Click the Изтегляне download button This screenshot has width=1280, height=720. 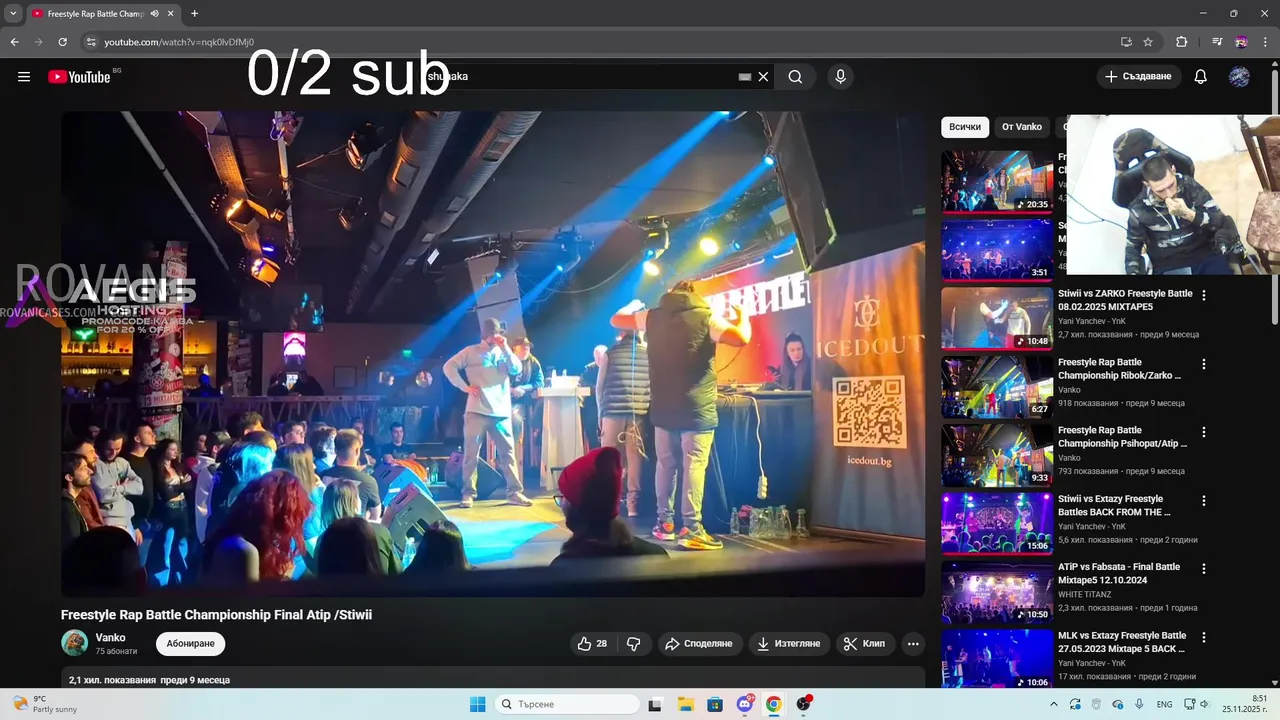tap(789, 644)
